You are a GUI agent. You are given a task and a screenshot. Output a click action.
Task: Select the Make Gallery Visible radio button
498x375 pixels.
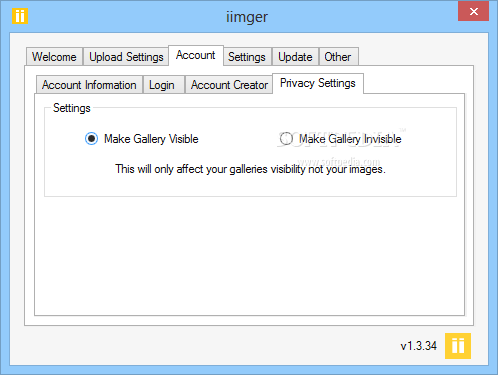(x=91, y=139)
